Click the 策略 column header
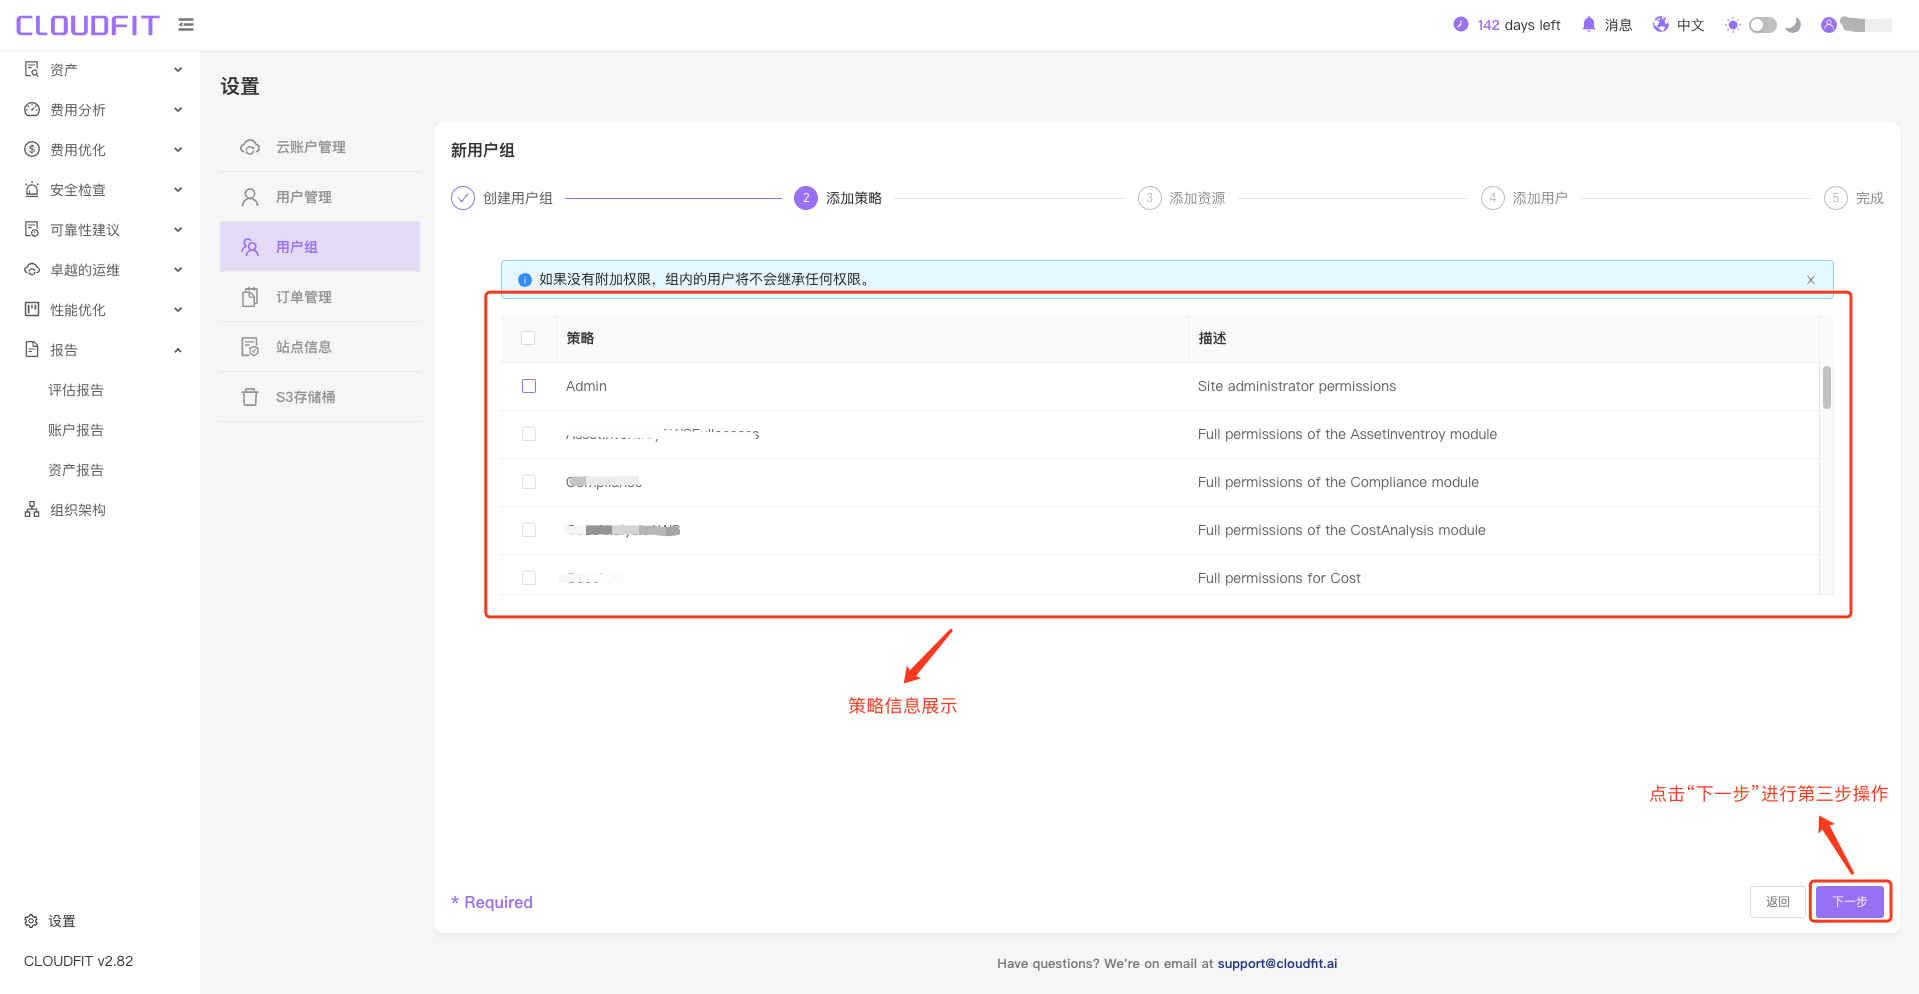Viewport: 1919px width, 994px height. point(580,338)
